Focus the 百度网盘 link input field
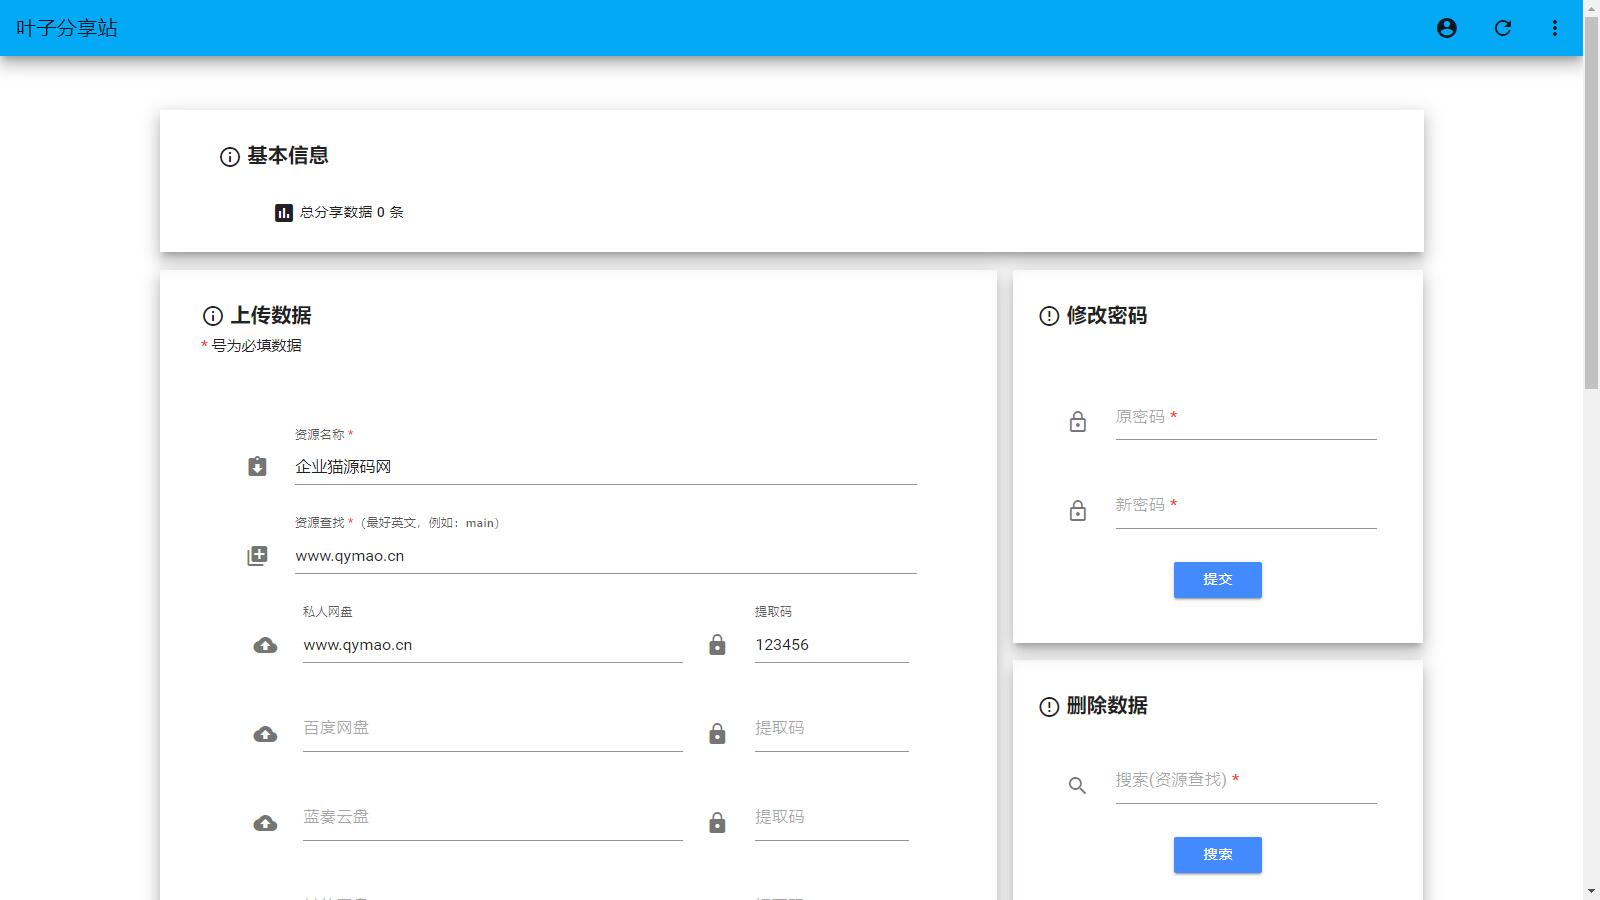 (492, 729)
